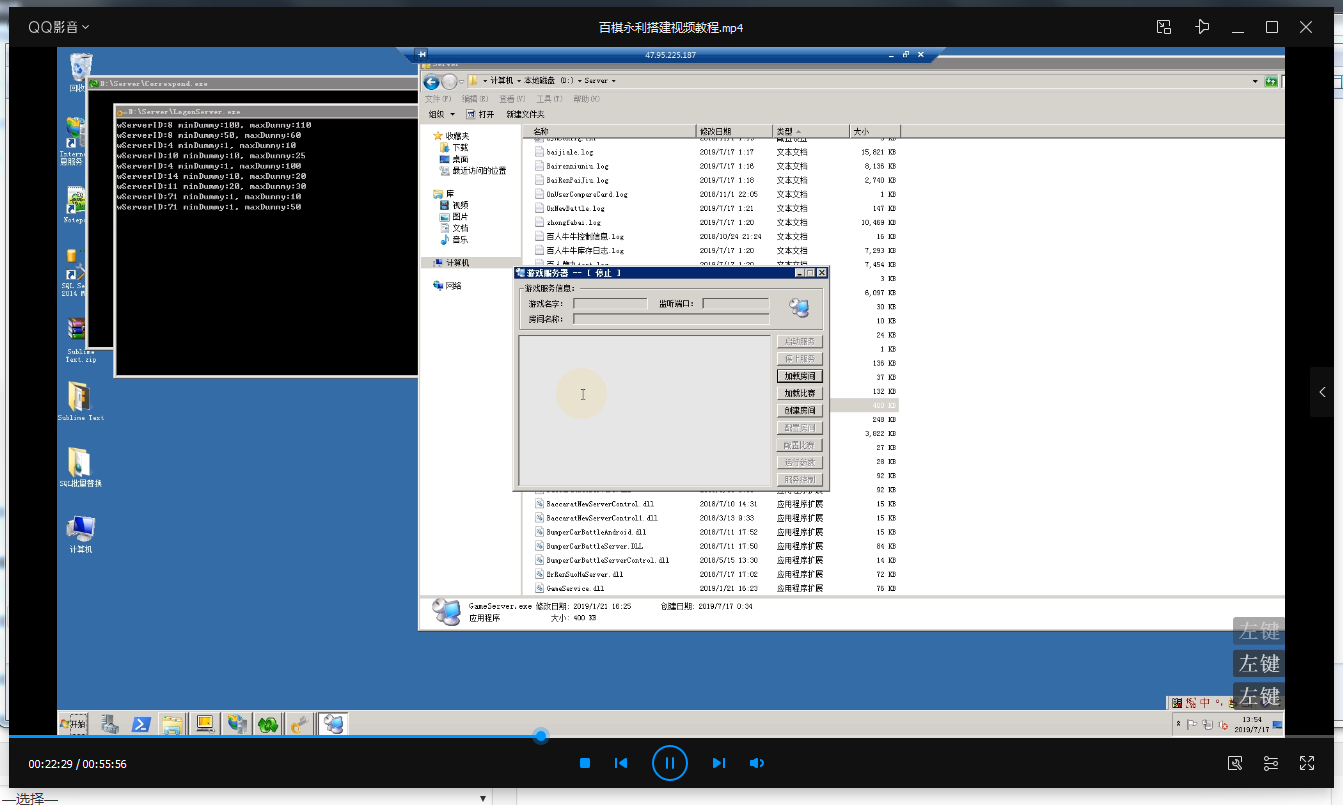Open the SQL批量替换 desktop folder
This screenshot has width=1343, height=805.
point(79,467)
